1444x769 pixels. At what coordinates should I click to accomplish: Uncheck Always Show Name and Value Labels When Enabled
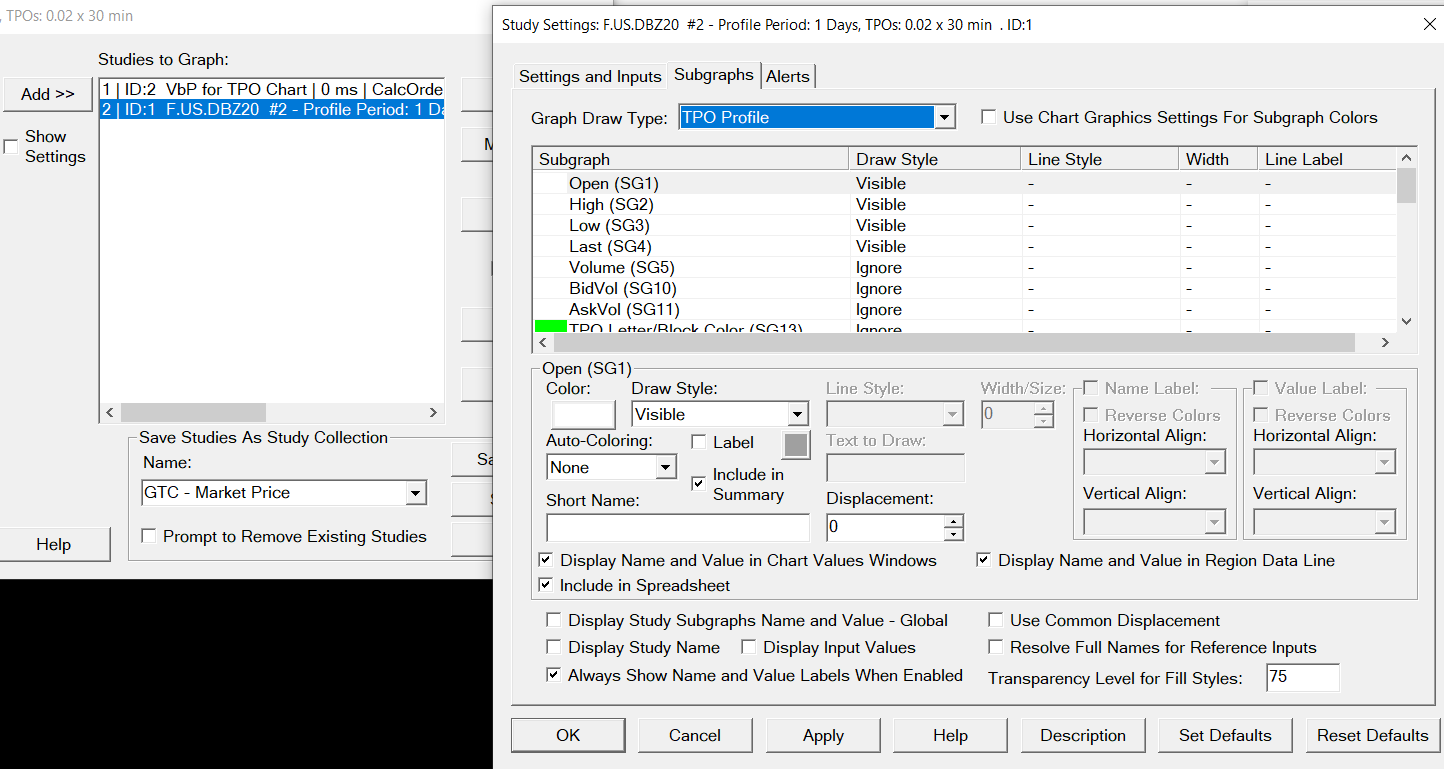[x=554, y=675]
